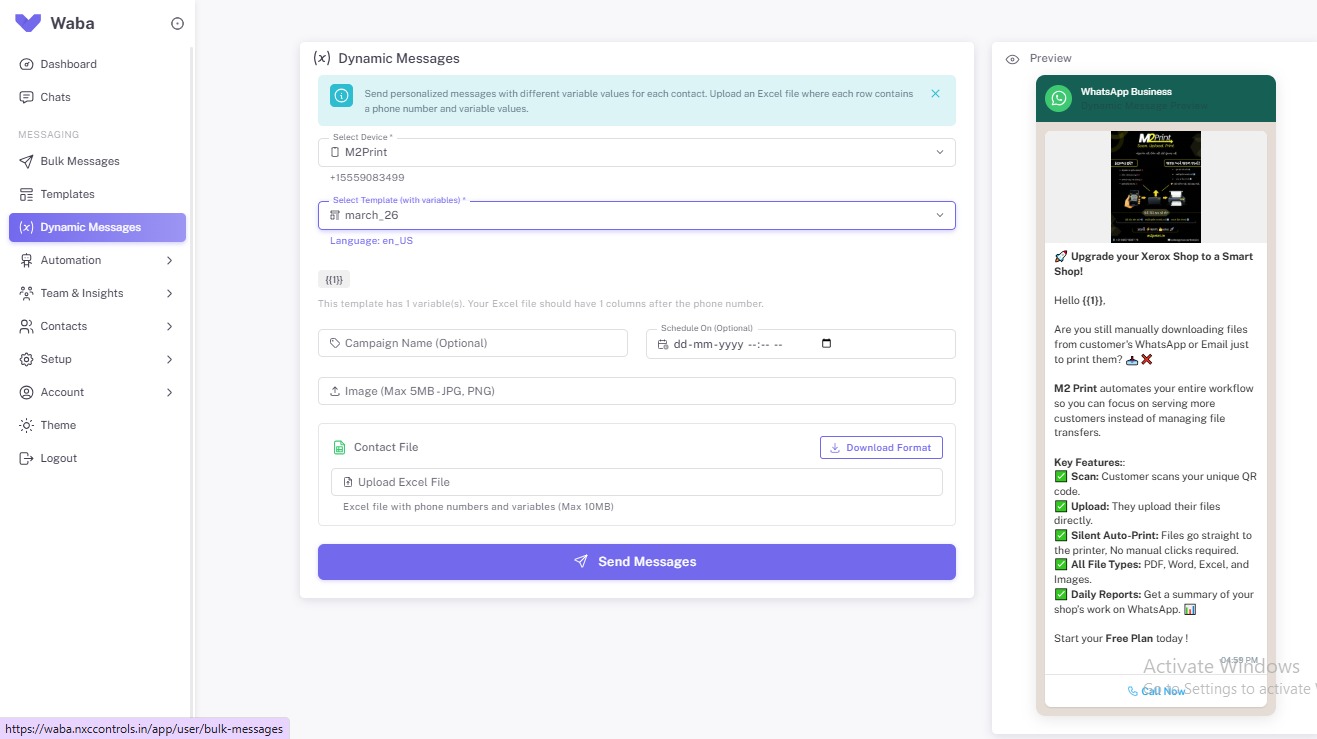Click Logout at the bottom of the sidebar
1317x739 pixels.
tap(56, 458)
